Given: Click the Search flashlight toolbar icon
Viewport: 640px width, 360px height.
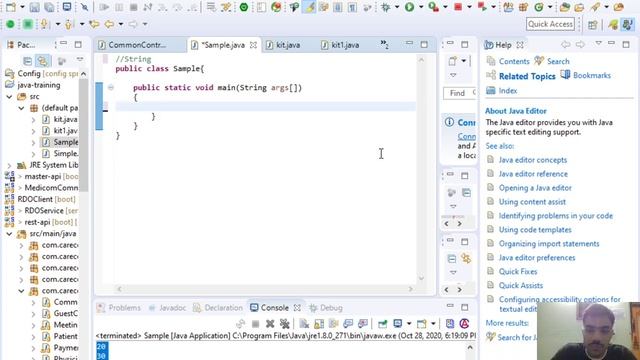Looking at the screenshot, I should [596, 7].
